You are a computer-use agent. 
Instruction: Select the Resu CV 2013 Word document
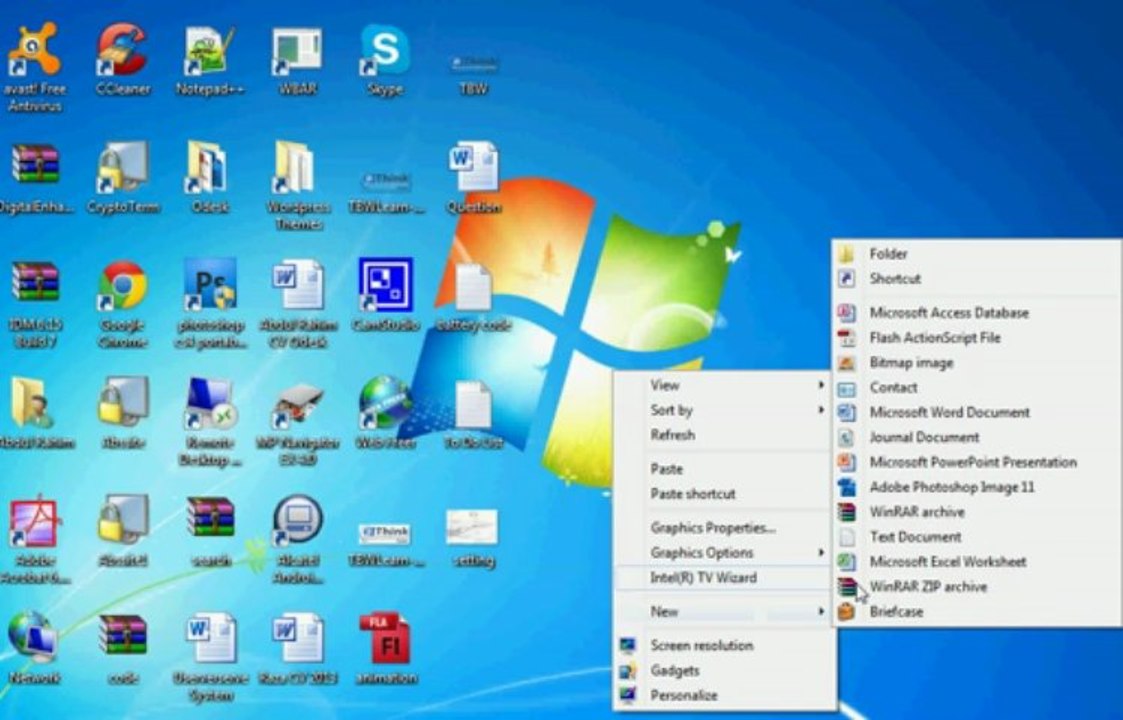tap(298, 648)
